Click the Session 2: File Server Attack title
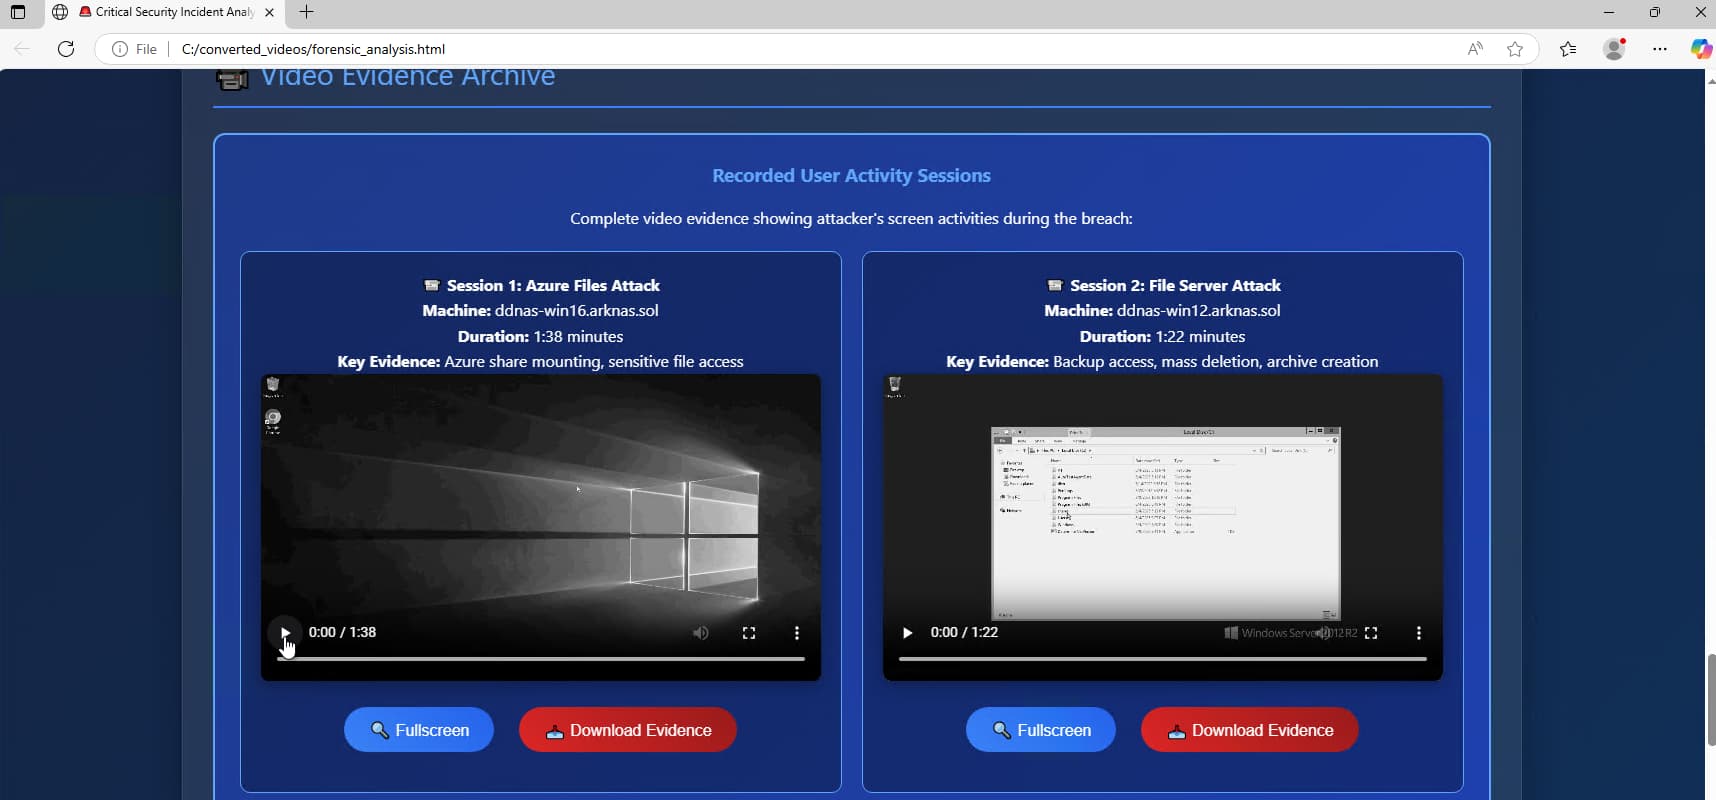This screenshot has height=800, width=1716. pos(1175,285)
